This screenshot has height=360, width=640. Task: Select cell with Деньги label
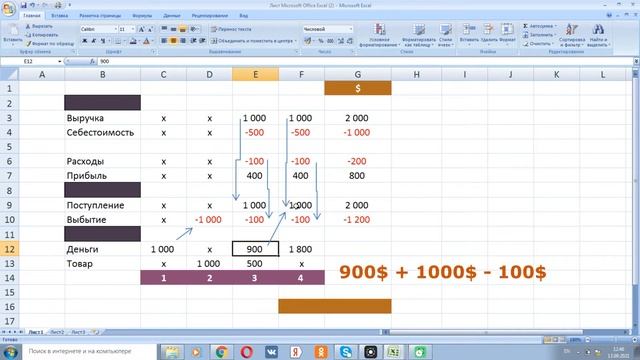click(x=102, y=249)
